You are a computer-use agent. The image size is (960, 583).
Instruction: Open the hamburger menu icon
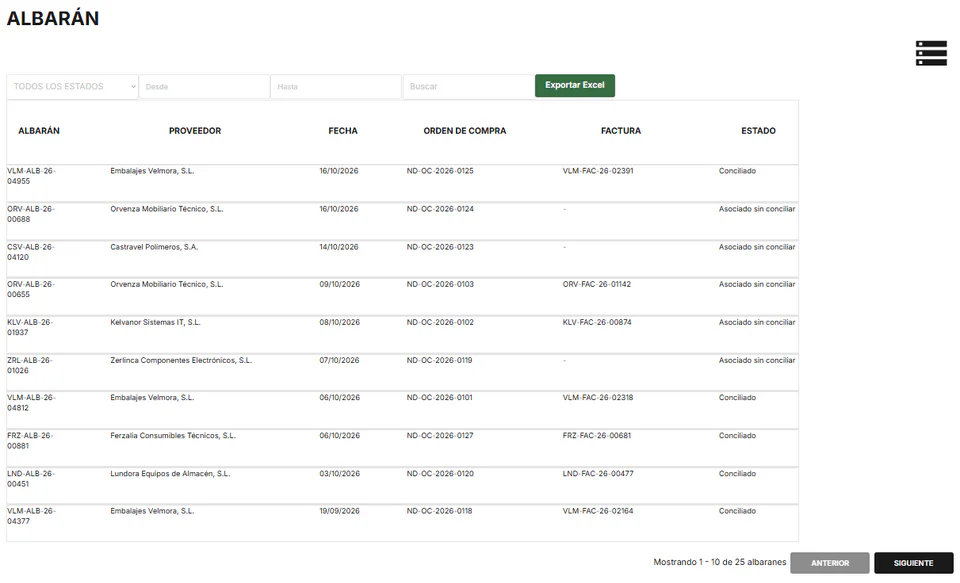pos(931,53)
